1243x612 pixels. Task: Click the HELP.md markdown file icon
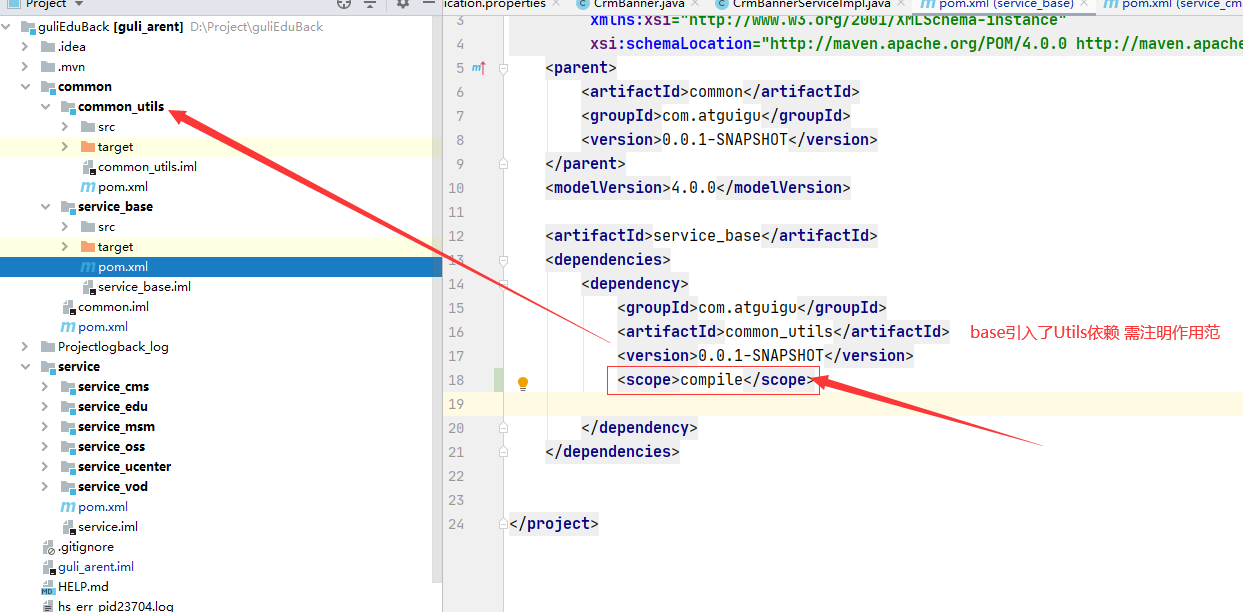click(x=48, y=587)
